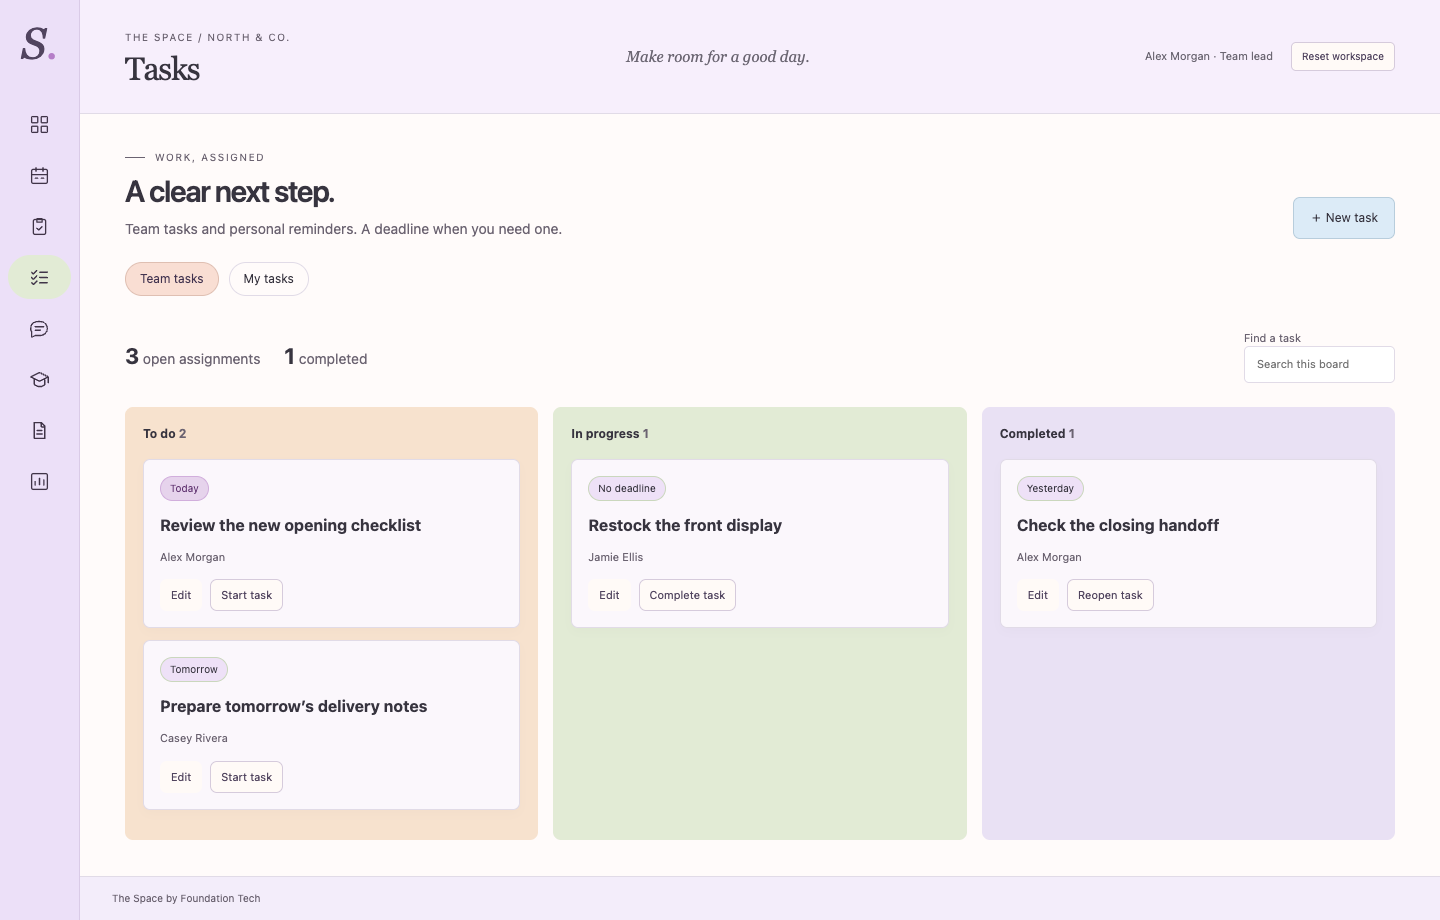Viewport: 1440px width, 920px height.
Task: Click the Tomorrow deadline badge
Action: point(194,670)
